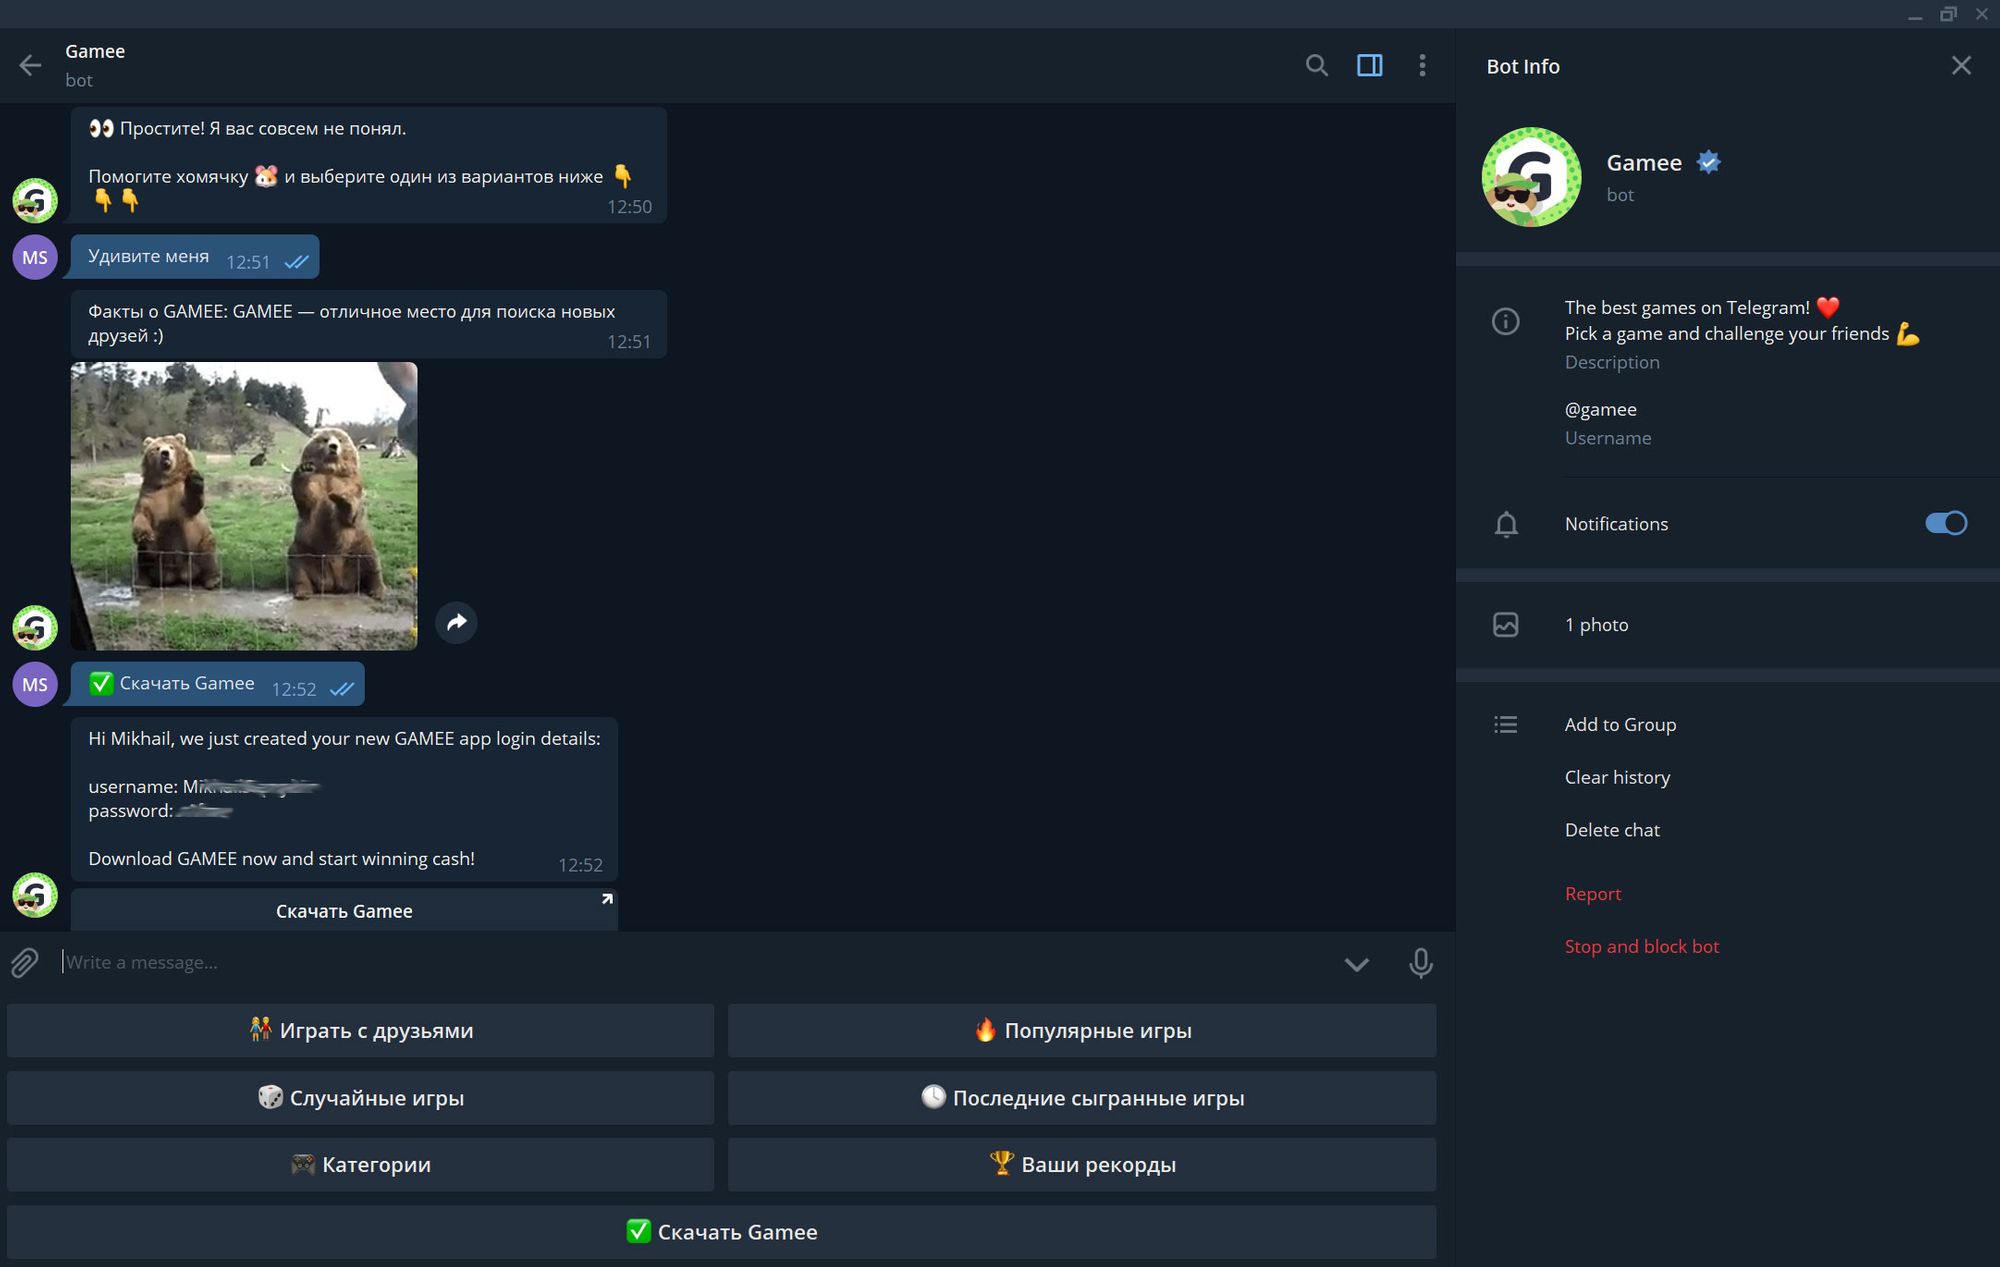Click the bear image thumbnail in chat
The height and width of the screenshot is (1267, 2000).
243,507
